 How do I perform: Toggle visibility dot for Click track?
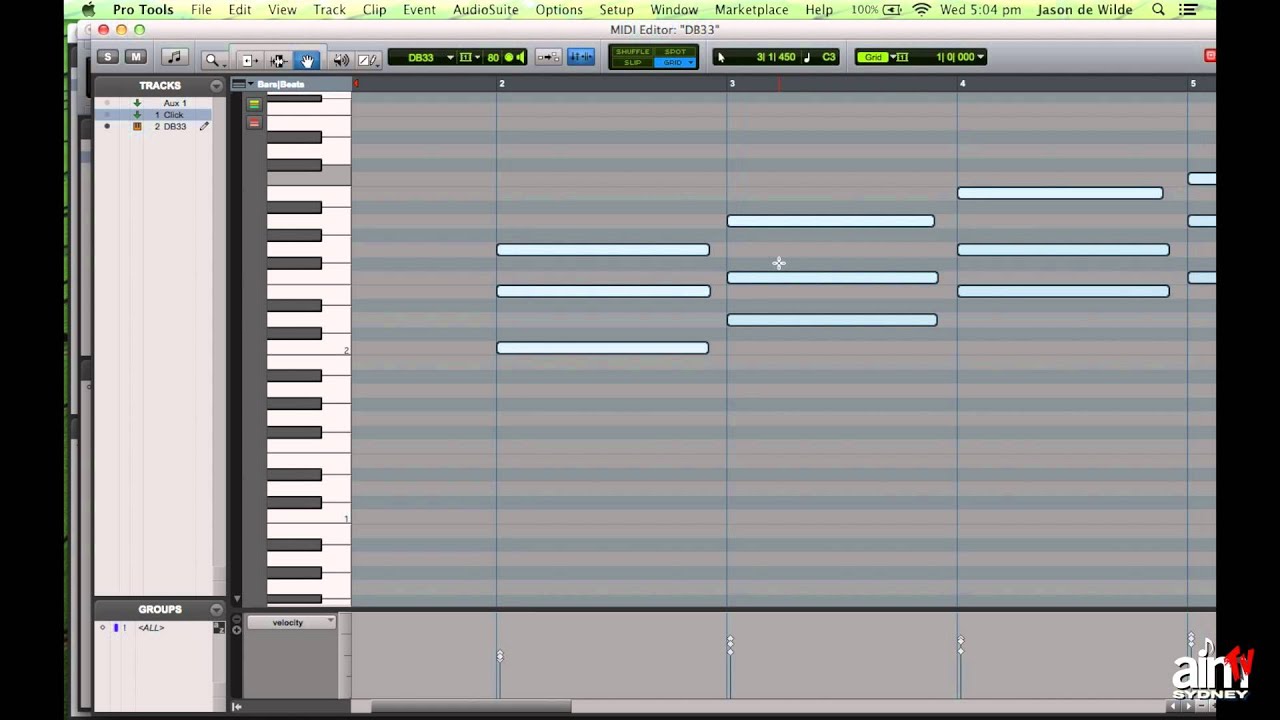click(x=107, y=115)
